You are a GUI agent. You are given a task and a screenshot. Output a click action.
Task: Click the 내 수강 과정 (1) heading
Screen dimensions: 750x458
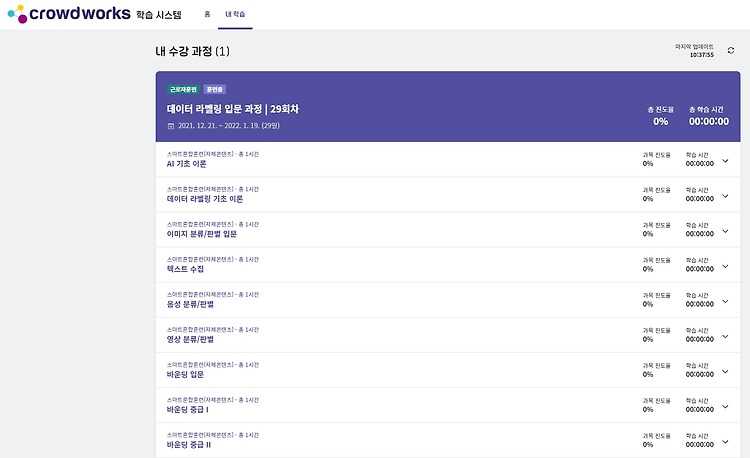[192, 51]
